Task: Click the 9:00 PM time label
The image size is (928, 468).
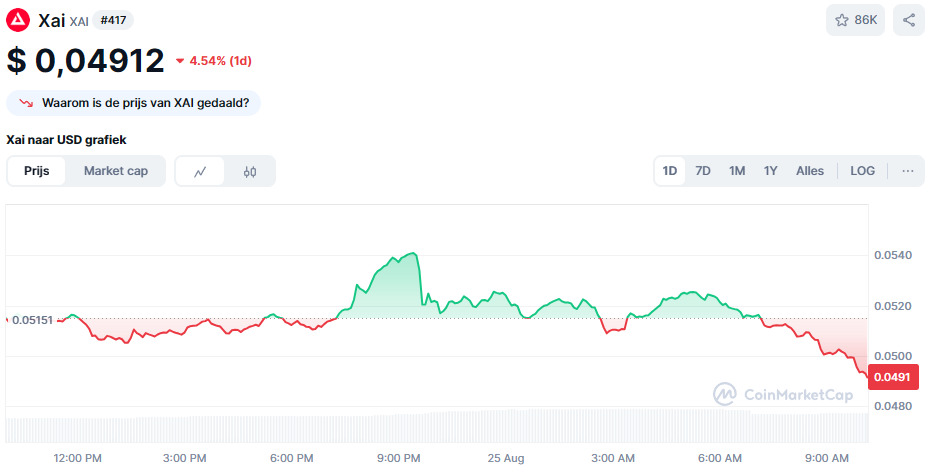Action: tap(398, 459)
